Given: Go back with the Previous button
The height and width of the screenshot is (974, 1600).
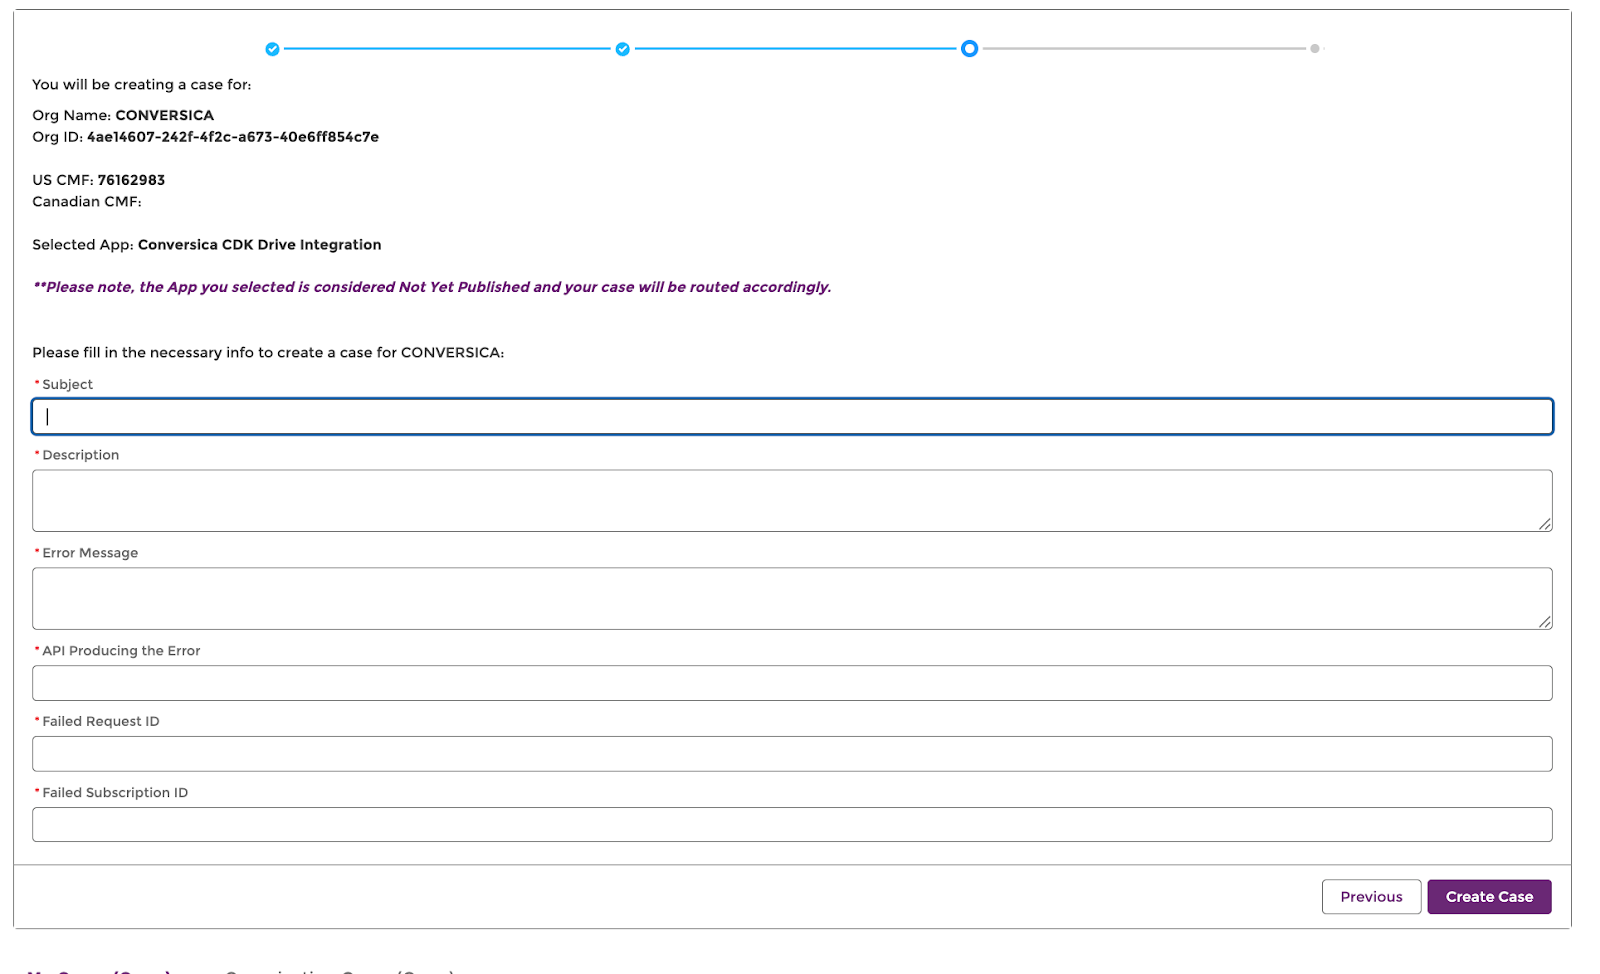Looking at the screenshot, I should (x=1371, y=897).
